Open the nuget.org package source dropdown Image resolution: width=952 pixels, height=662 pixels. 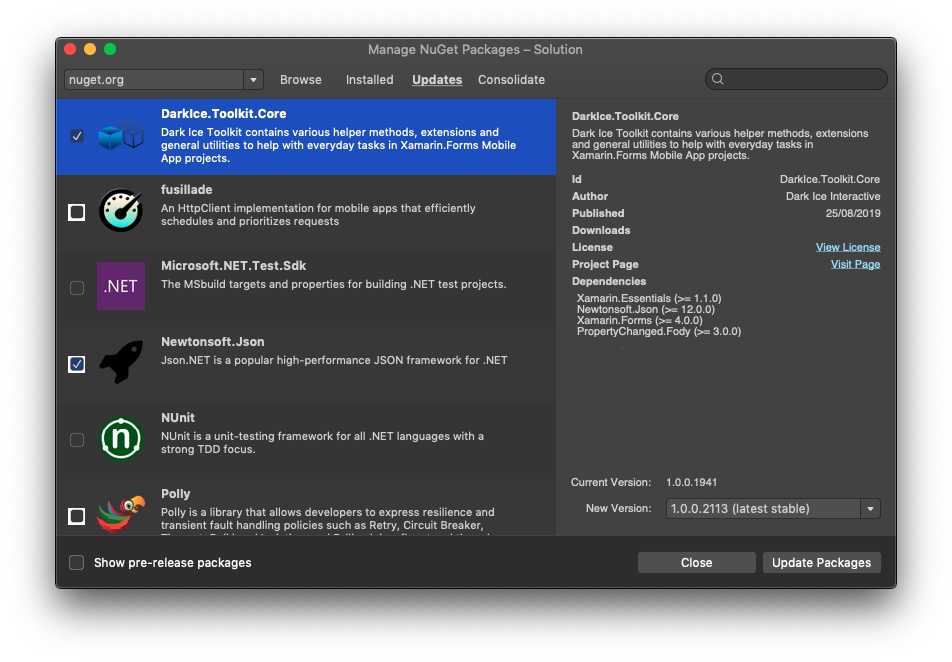click(x=163, y=80)
